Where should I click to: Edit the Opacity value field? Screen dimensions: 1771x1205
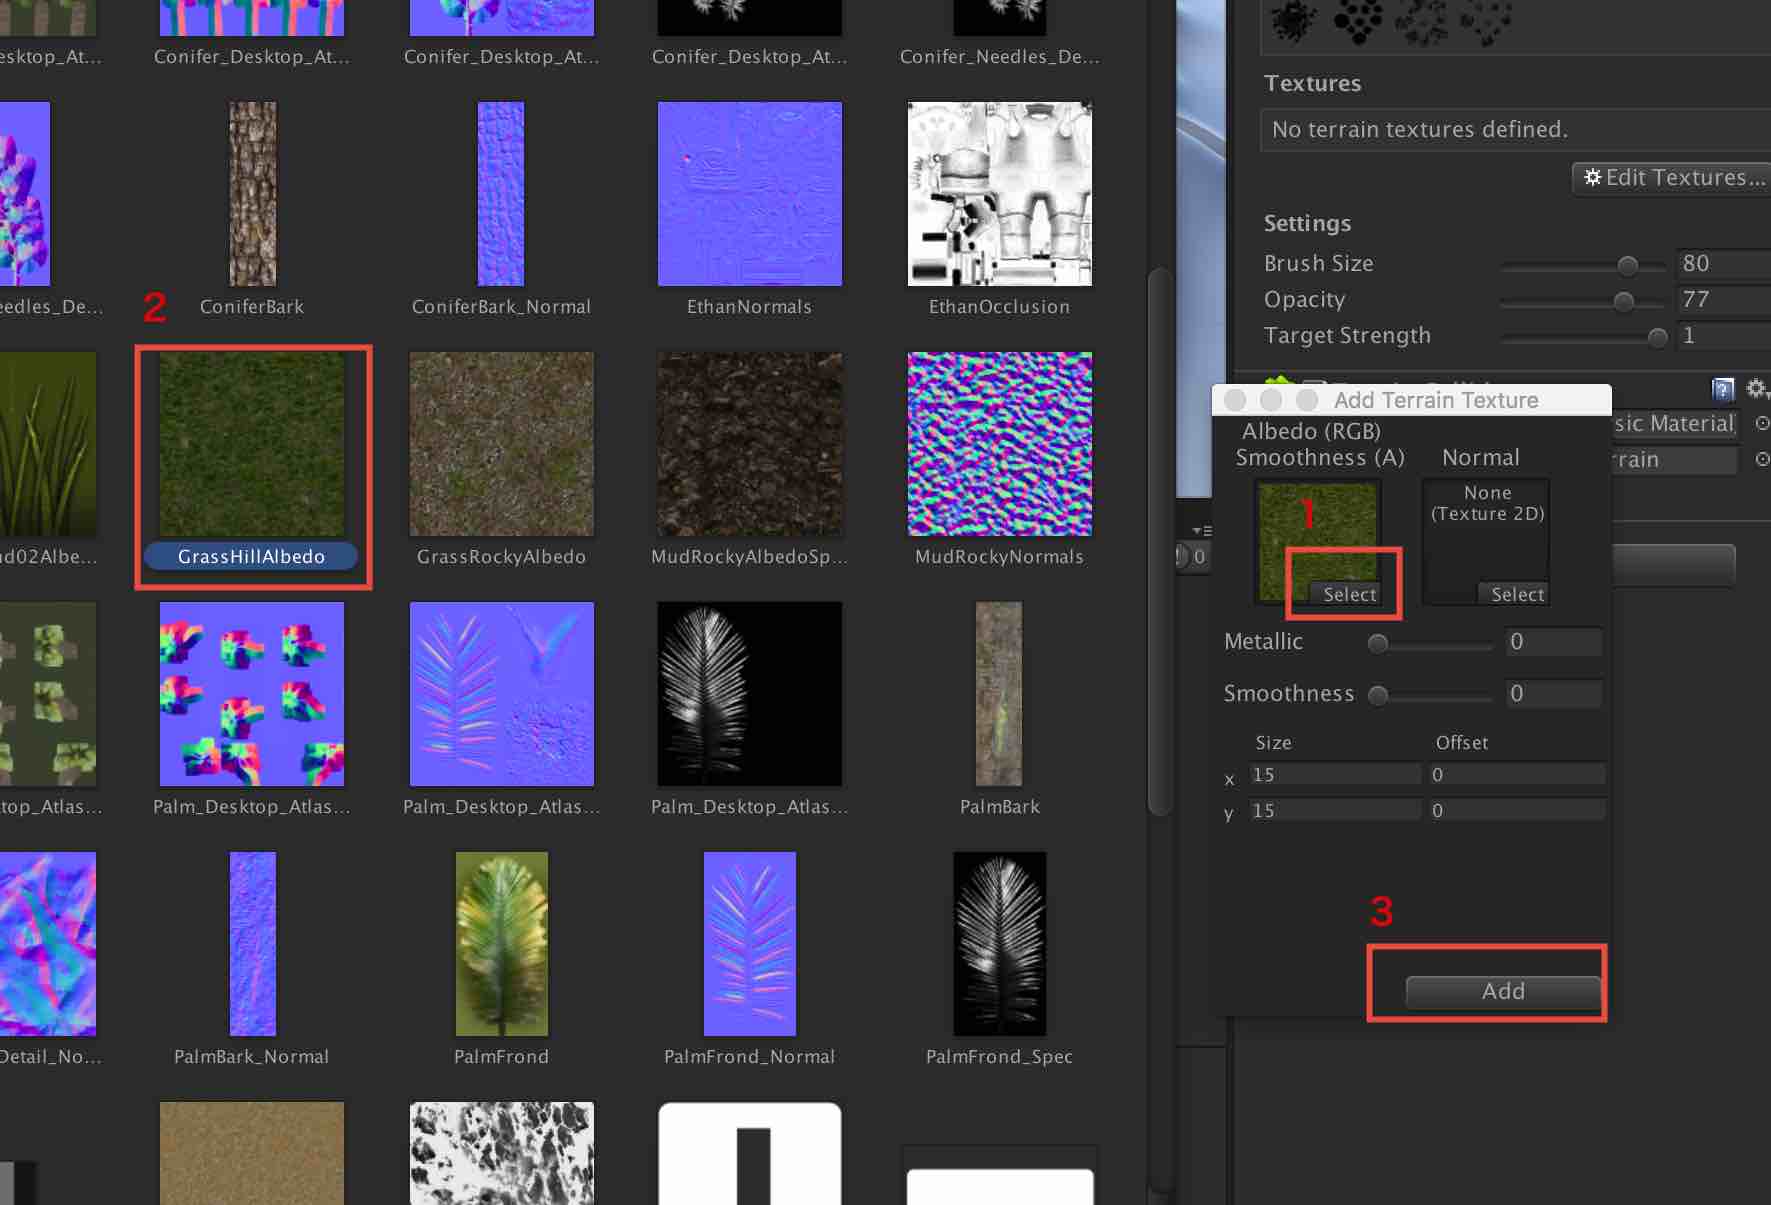(x=1723, y=299)
